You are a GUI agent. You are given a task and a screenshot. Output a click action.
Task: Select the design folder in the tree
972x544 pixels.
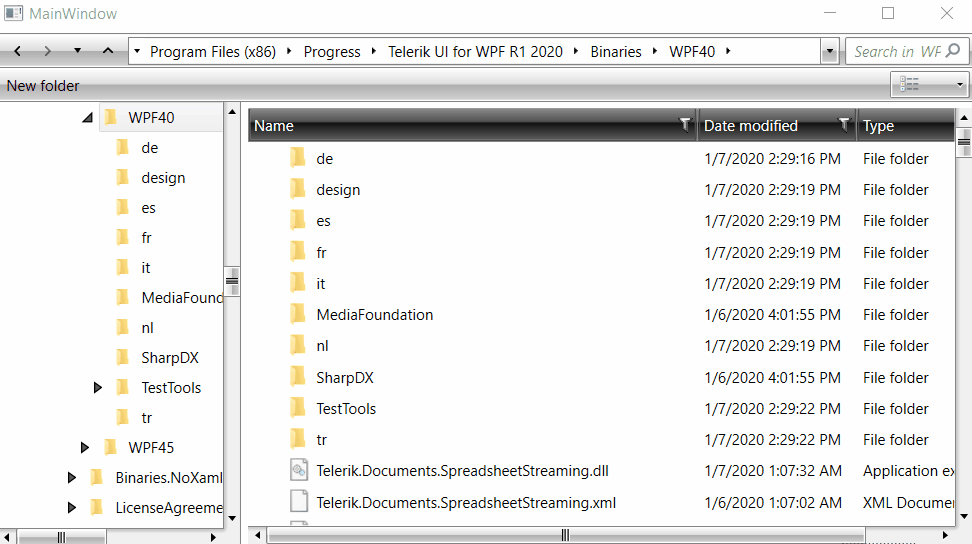coord(163,178)
